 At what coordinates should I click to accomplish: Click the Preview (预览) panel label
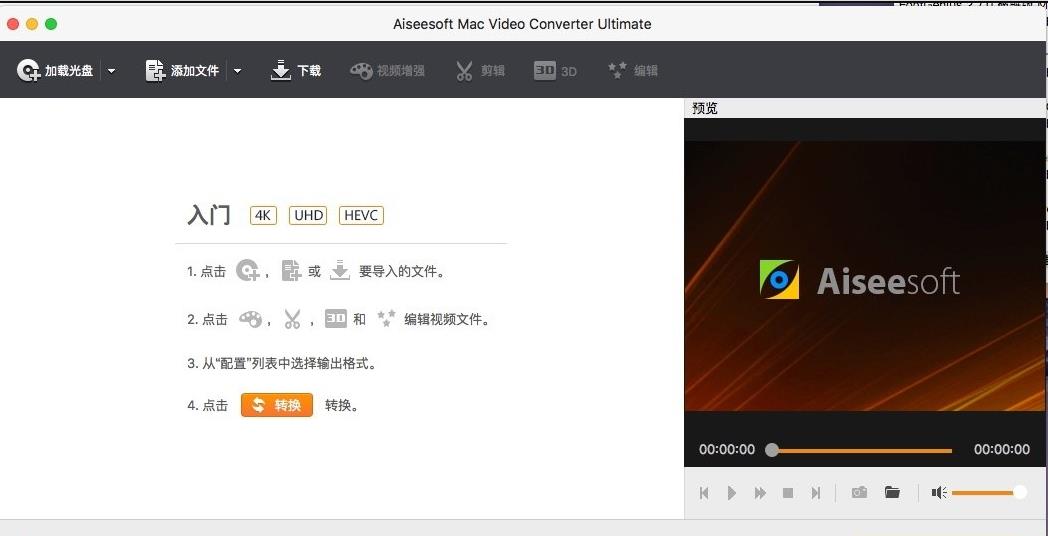(x=705, y=109)
